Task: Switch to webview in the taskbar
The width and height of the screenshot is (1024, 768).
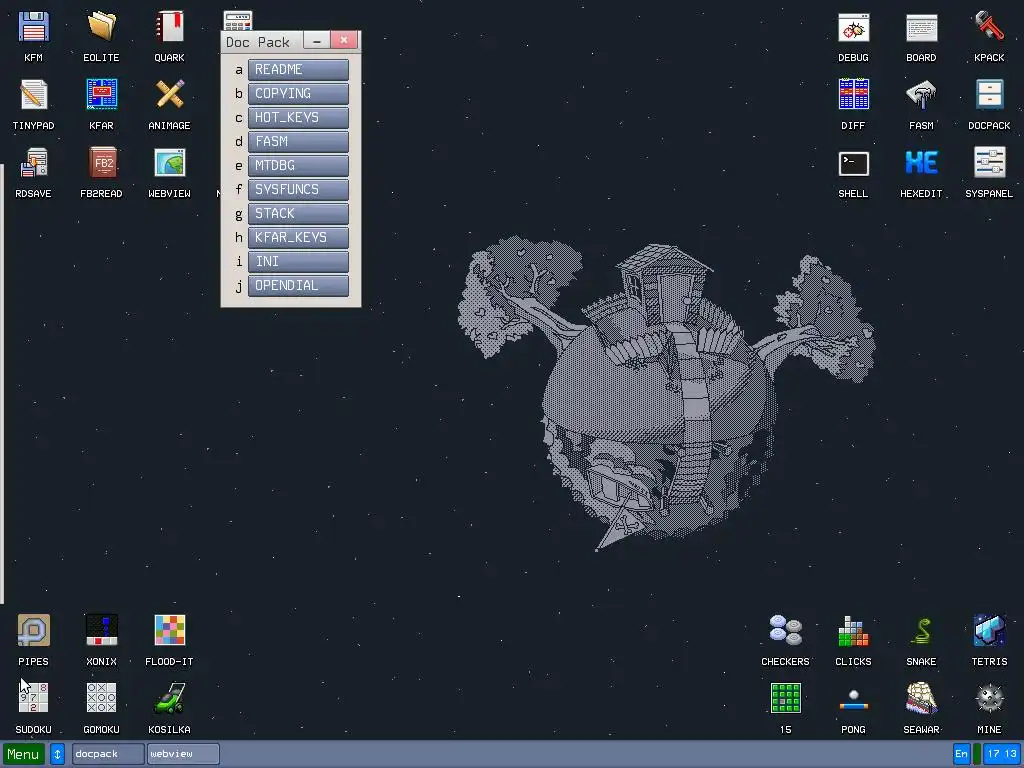Action: click(183, 754)
